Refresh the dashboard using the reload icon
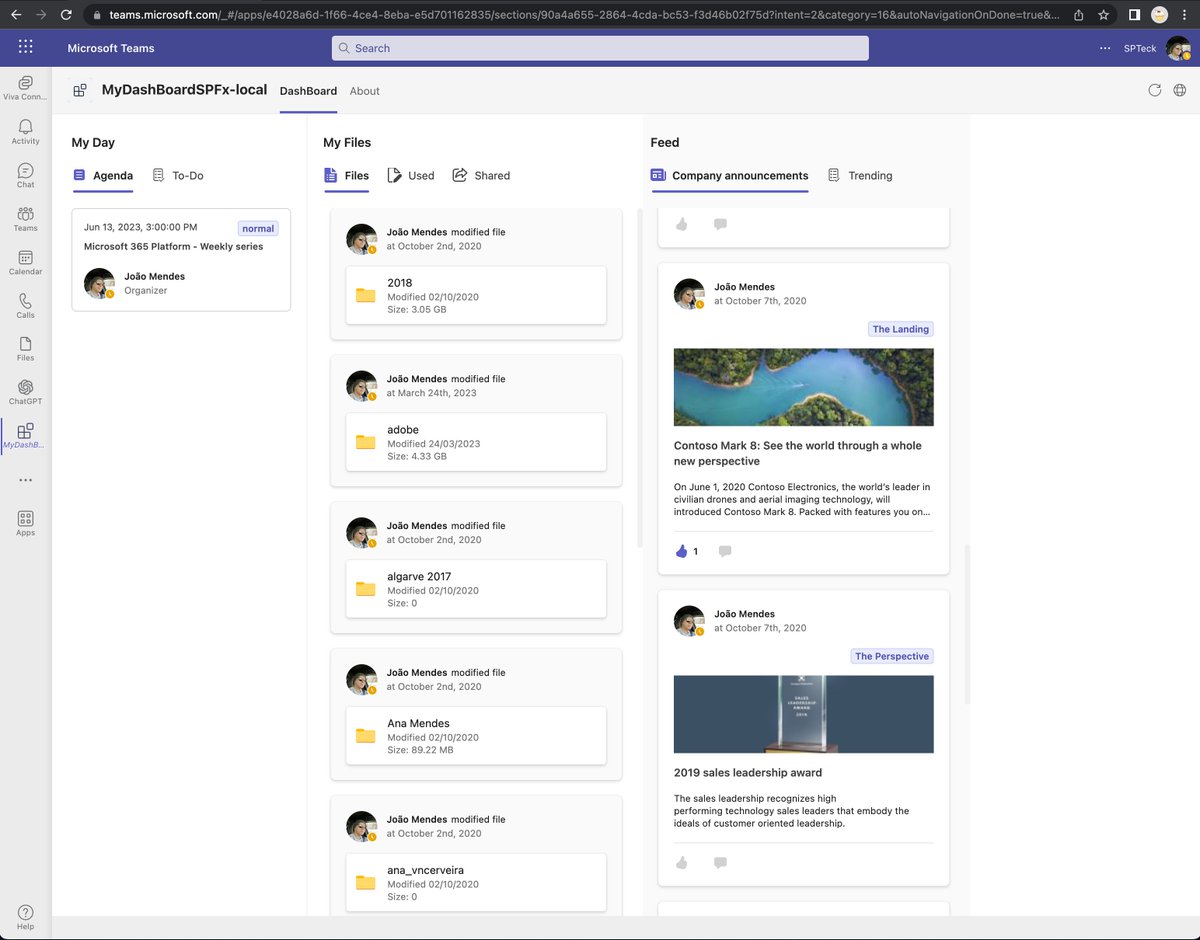Screen dimensions: 1200x940 pyautogui.click(x=1156, y=90)
